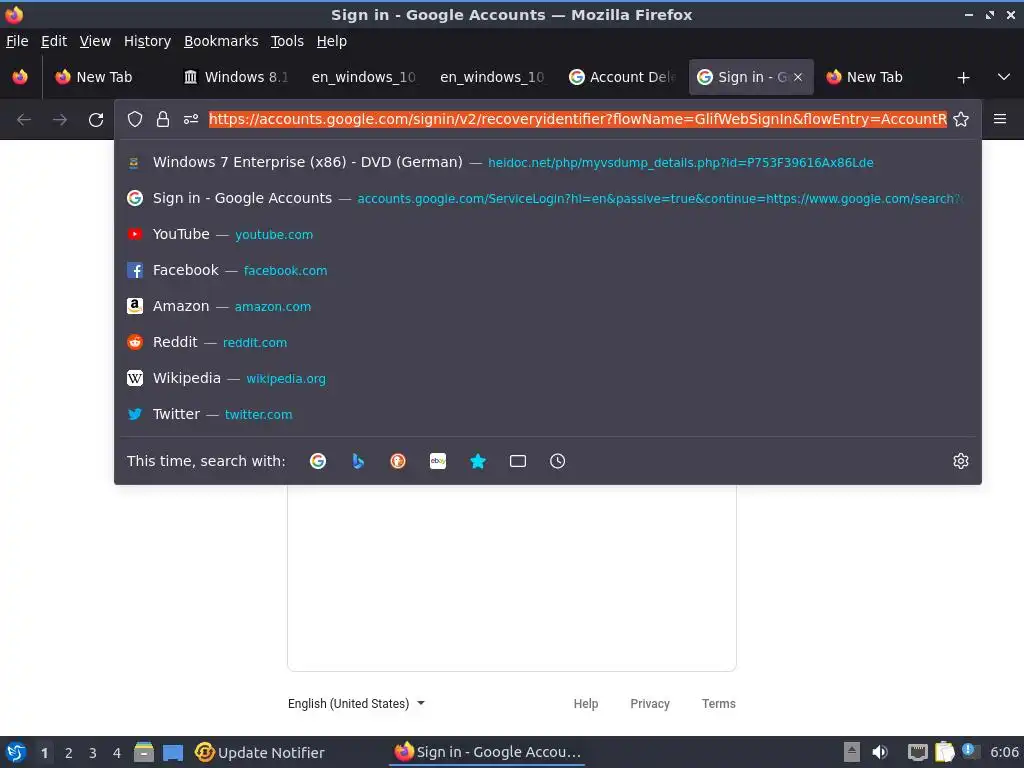Search this time with Google icon
This screenshot has width=1024, height=768.
318,461
